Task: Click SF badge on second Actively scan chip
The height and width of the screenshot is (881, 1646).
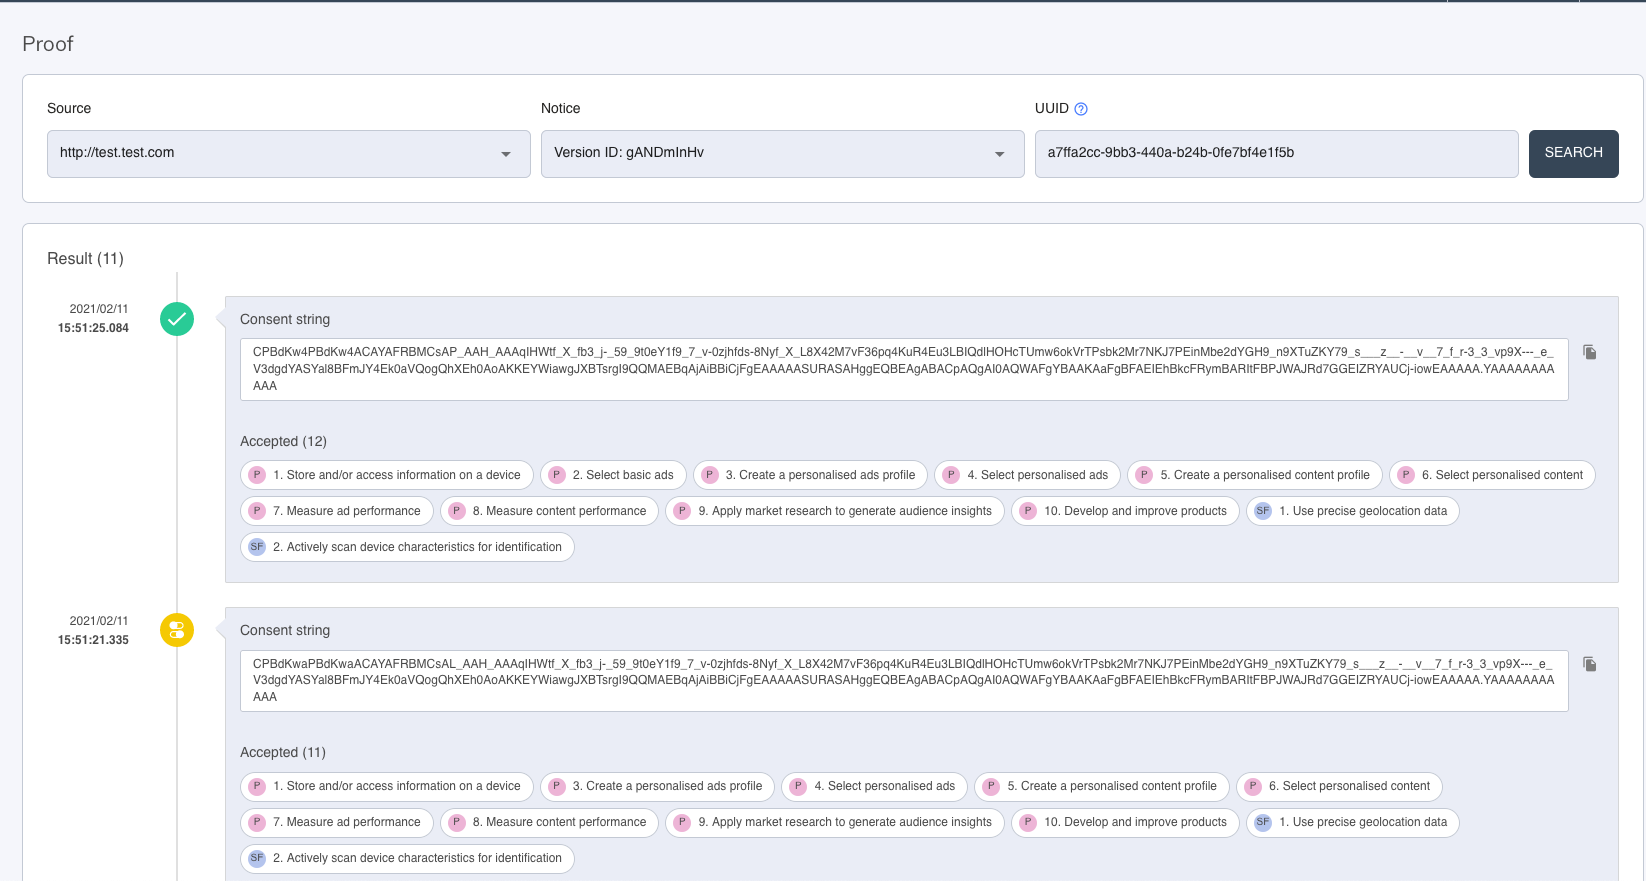Action: click(257, 858)
